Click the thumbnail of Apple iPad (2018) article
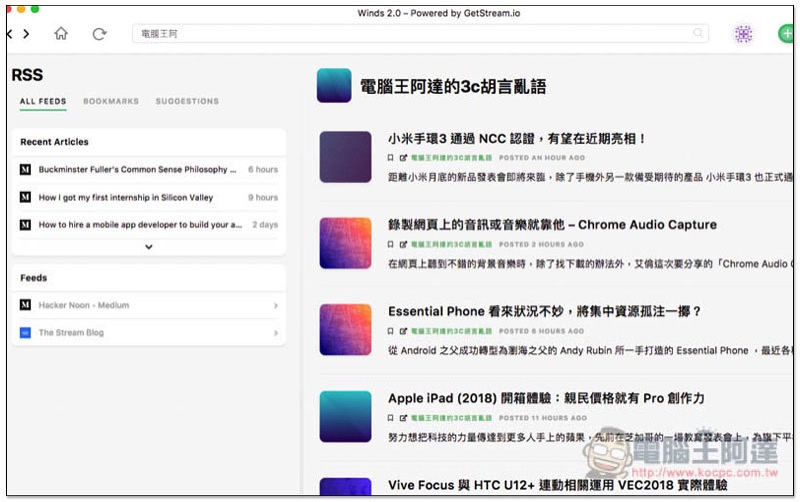This screenshot has width=800, height=502. click(x=345, y=417)
